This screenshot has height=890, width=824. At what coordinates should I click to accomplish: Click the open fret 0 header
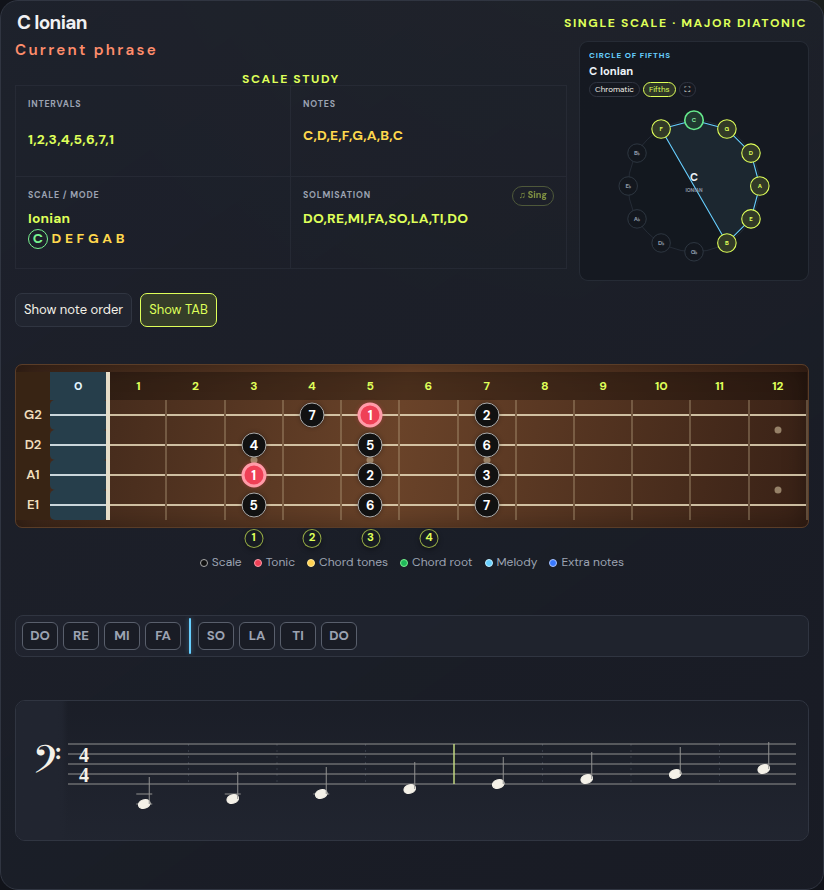tap(78, 386)
